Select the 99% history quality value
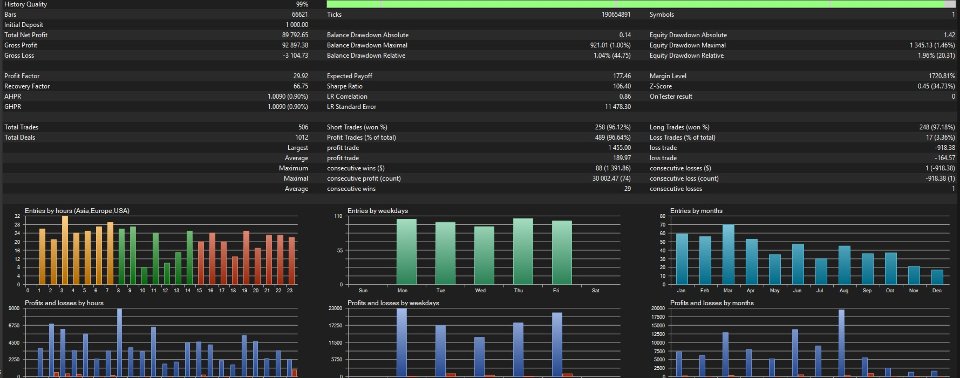The height and width of the screenshot is (378, 960). [302, 4]
